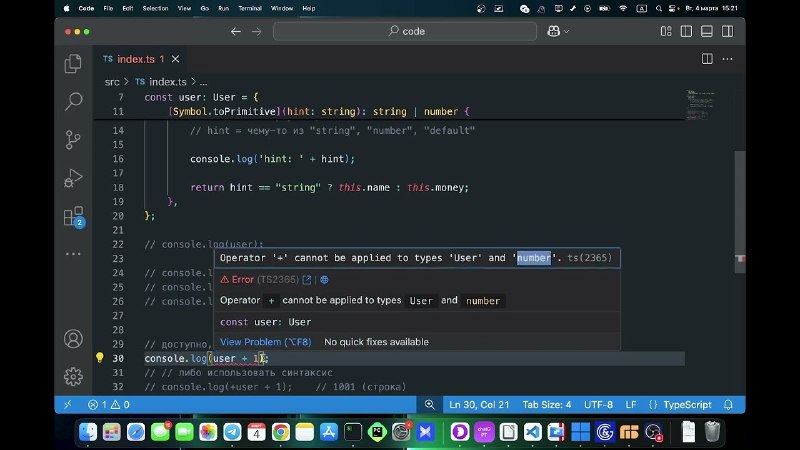The width and height of the screenshot is (800, 450).
Task: Click the lightbulb code action on line 30
Action: click(x=100, y=358)
